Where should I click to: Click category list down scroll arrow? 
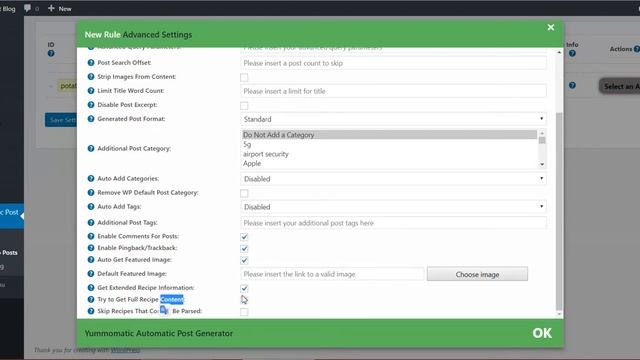[542, 164]
